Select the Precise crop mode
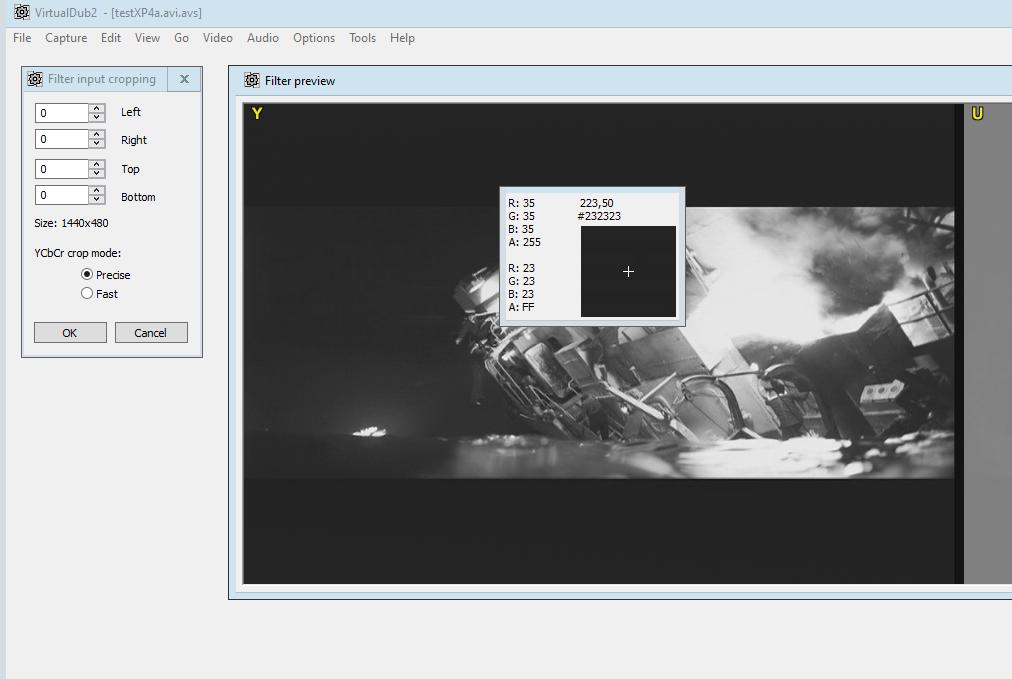The image size is (1012, 679). pyautogui.click(x=87, y=274)
